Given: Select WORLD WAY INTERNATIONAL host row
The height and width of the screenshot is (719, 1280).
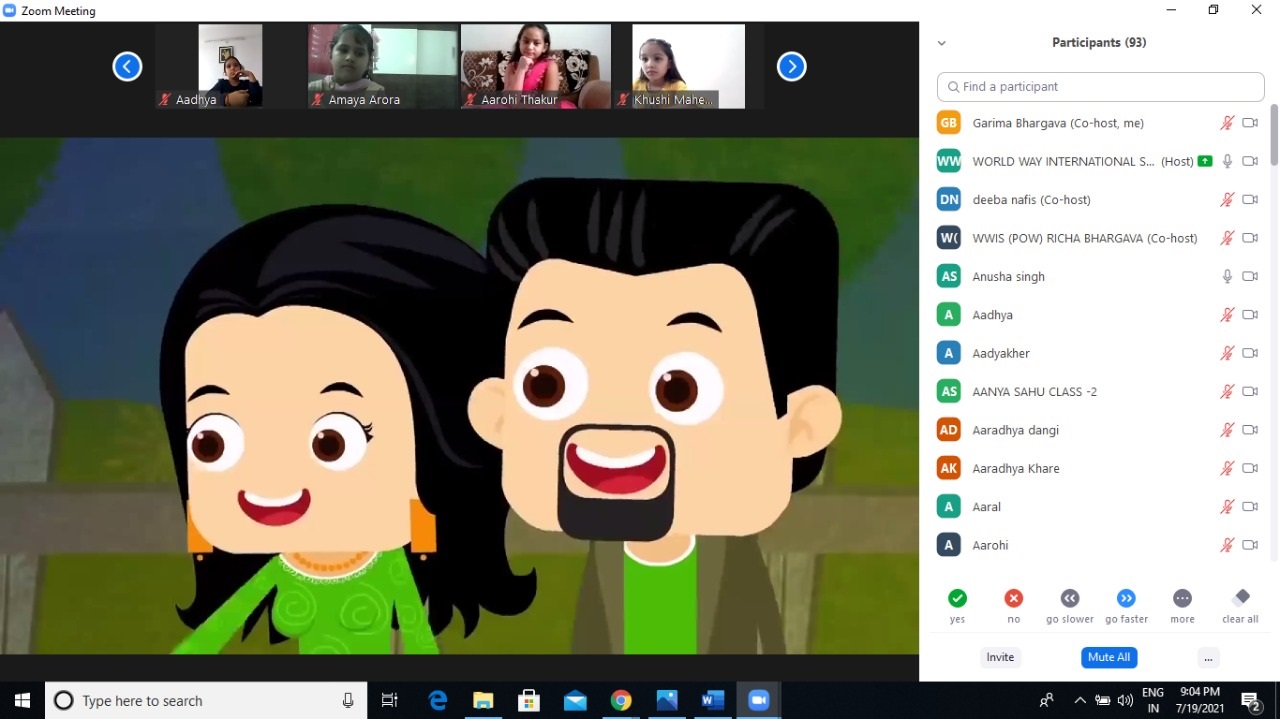Looking at the screenshot, I should 1098,161.
